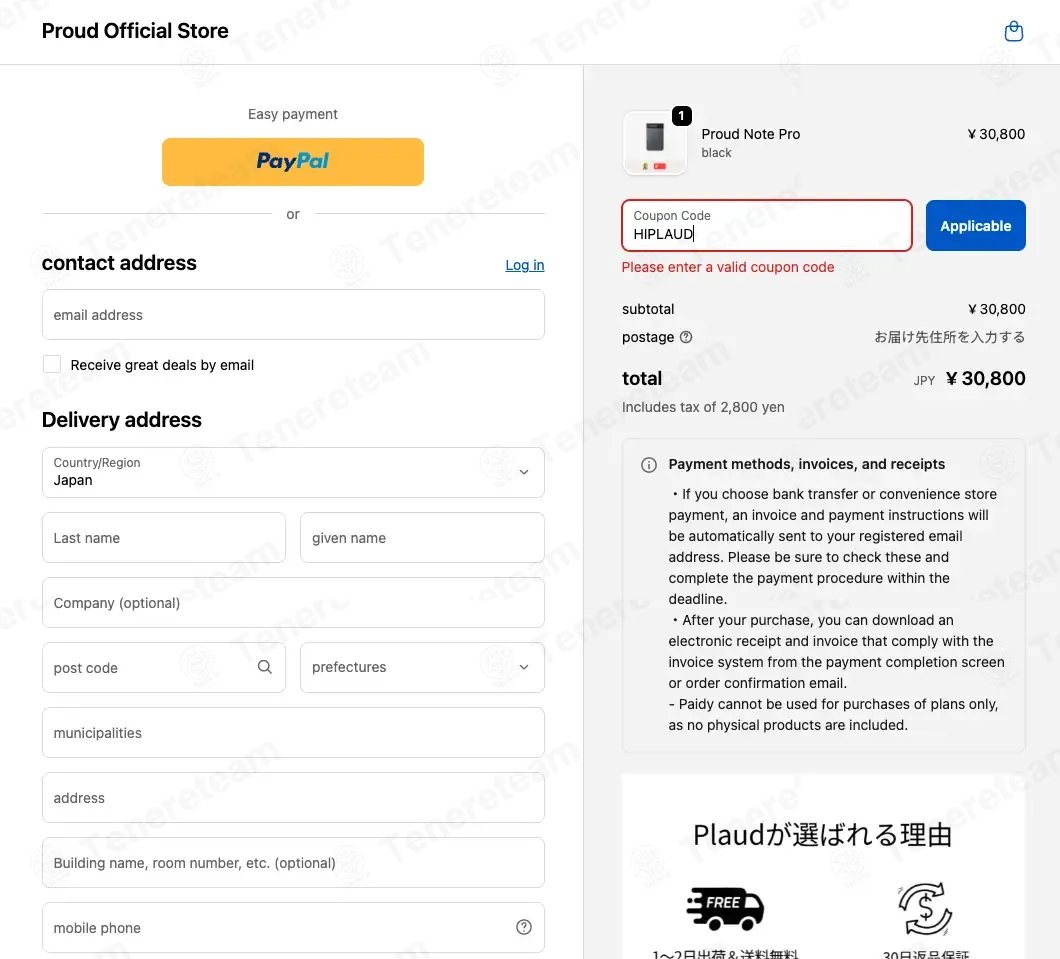This screenshot has height=959, width=1060.
Task: Click the postage help question icon
Action: [685, 337]
